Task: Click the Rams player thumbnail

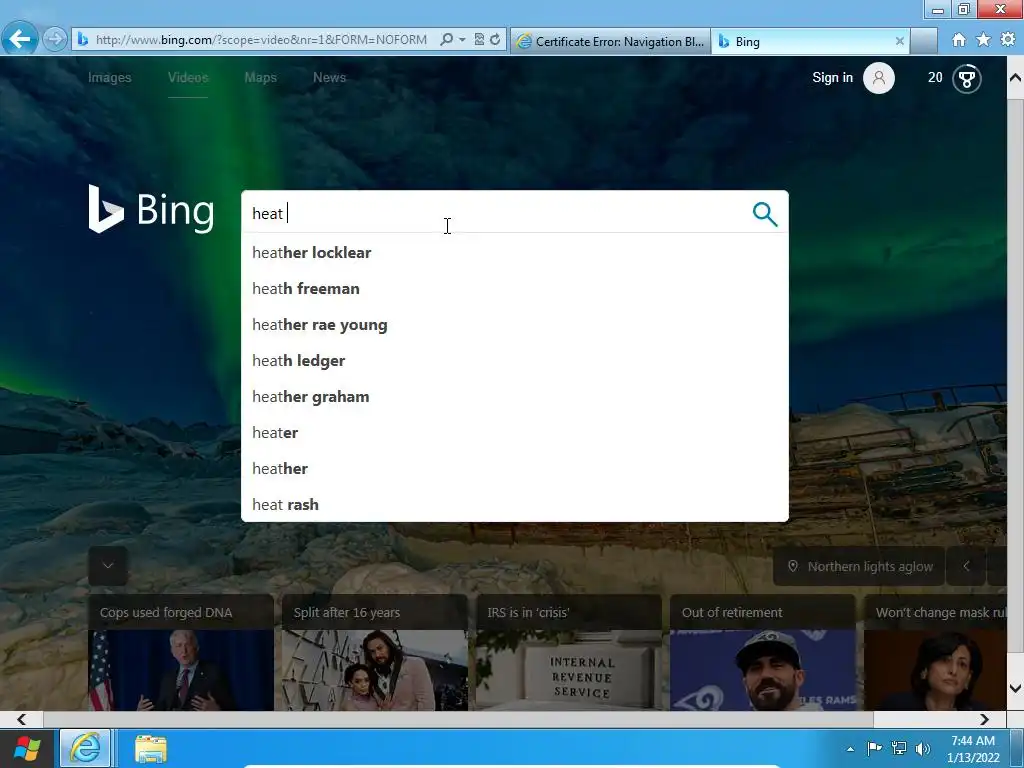Action: pos(763,670)
